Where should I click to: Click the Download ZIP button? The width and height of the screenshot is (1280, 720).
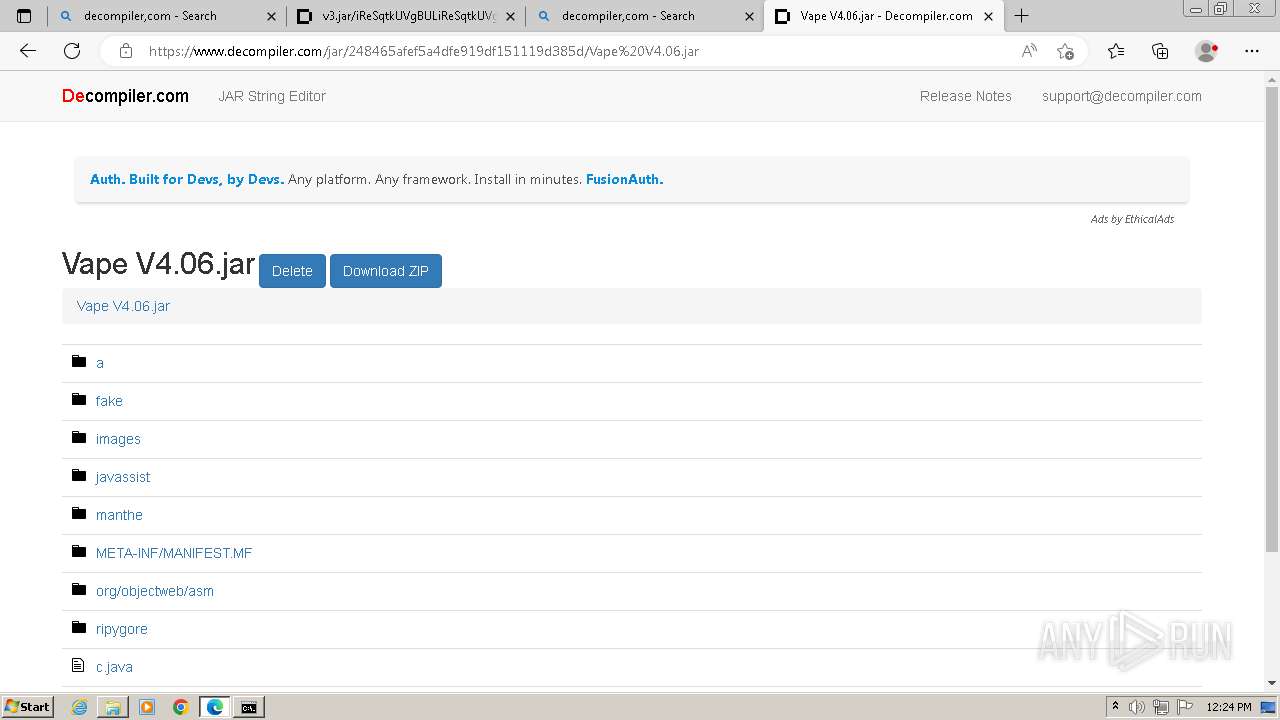click(x=386, y=271)
